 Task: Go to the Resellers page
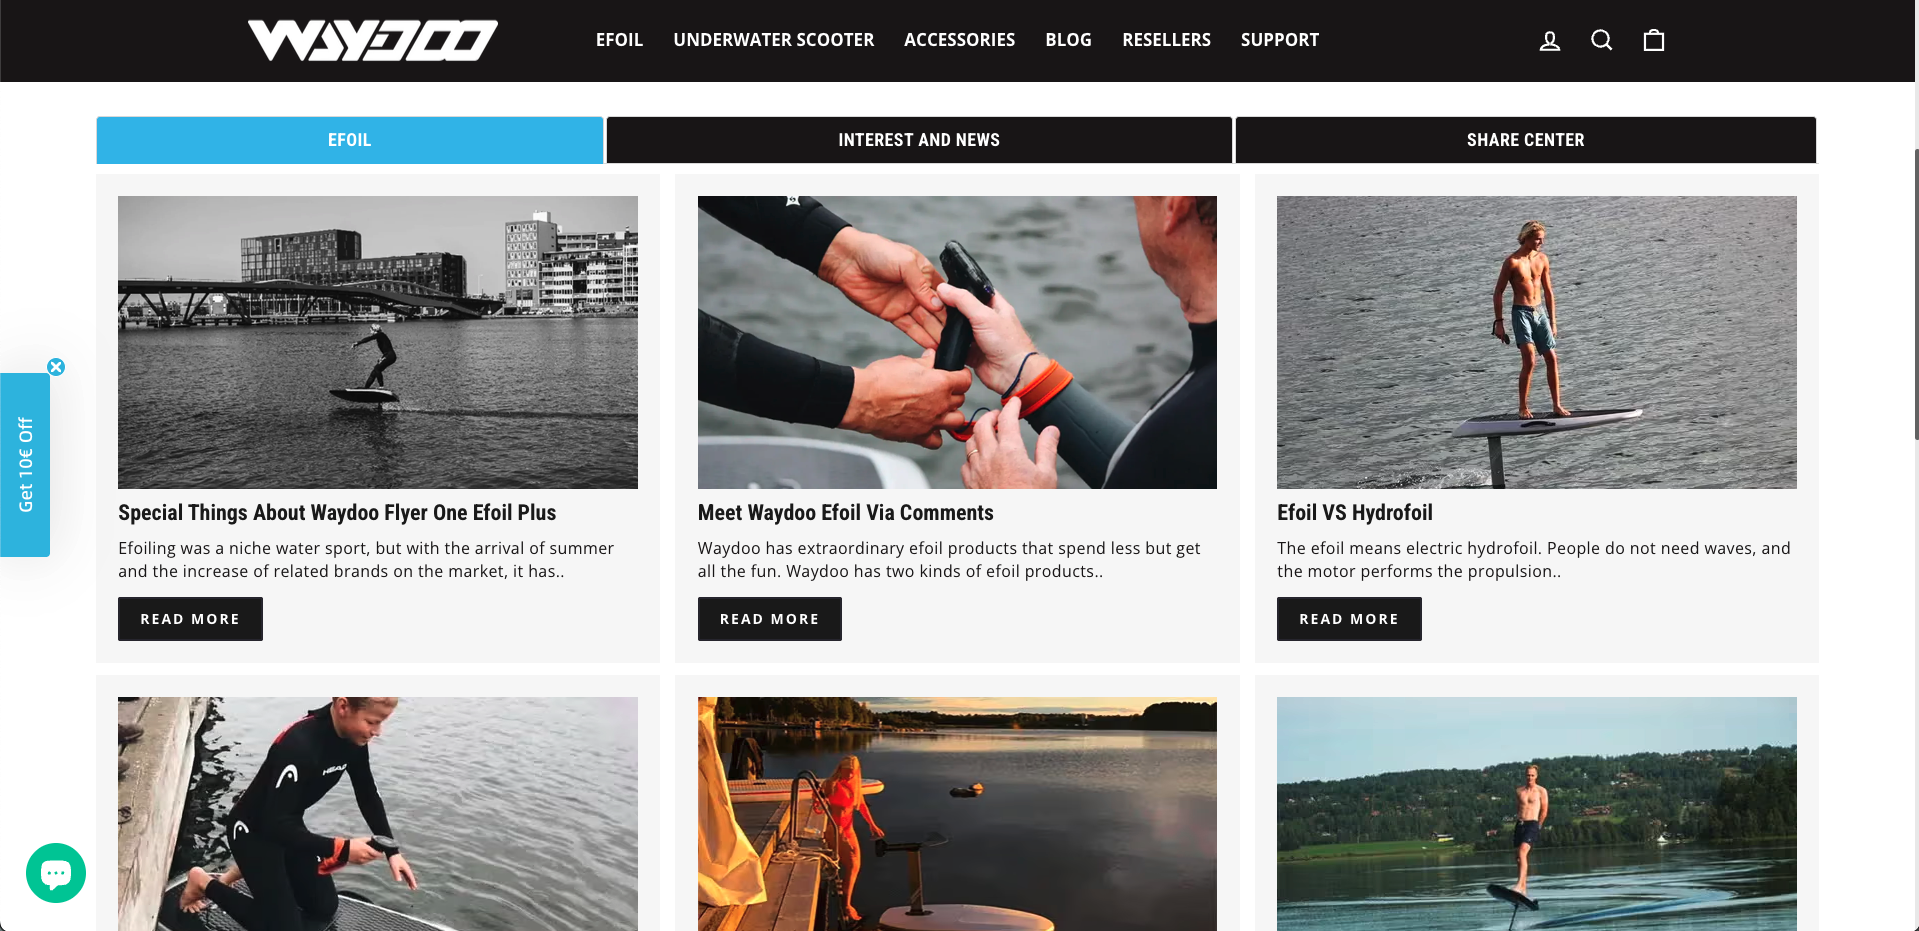coord(1166,40)
